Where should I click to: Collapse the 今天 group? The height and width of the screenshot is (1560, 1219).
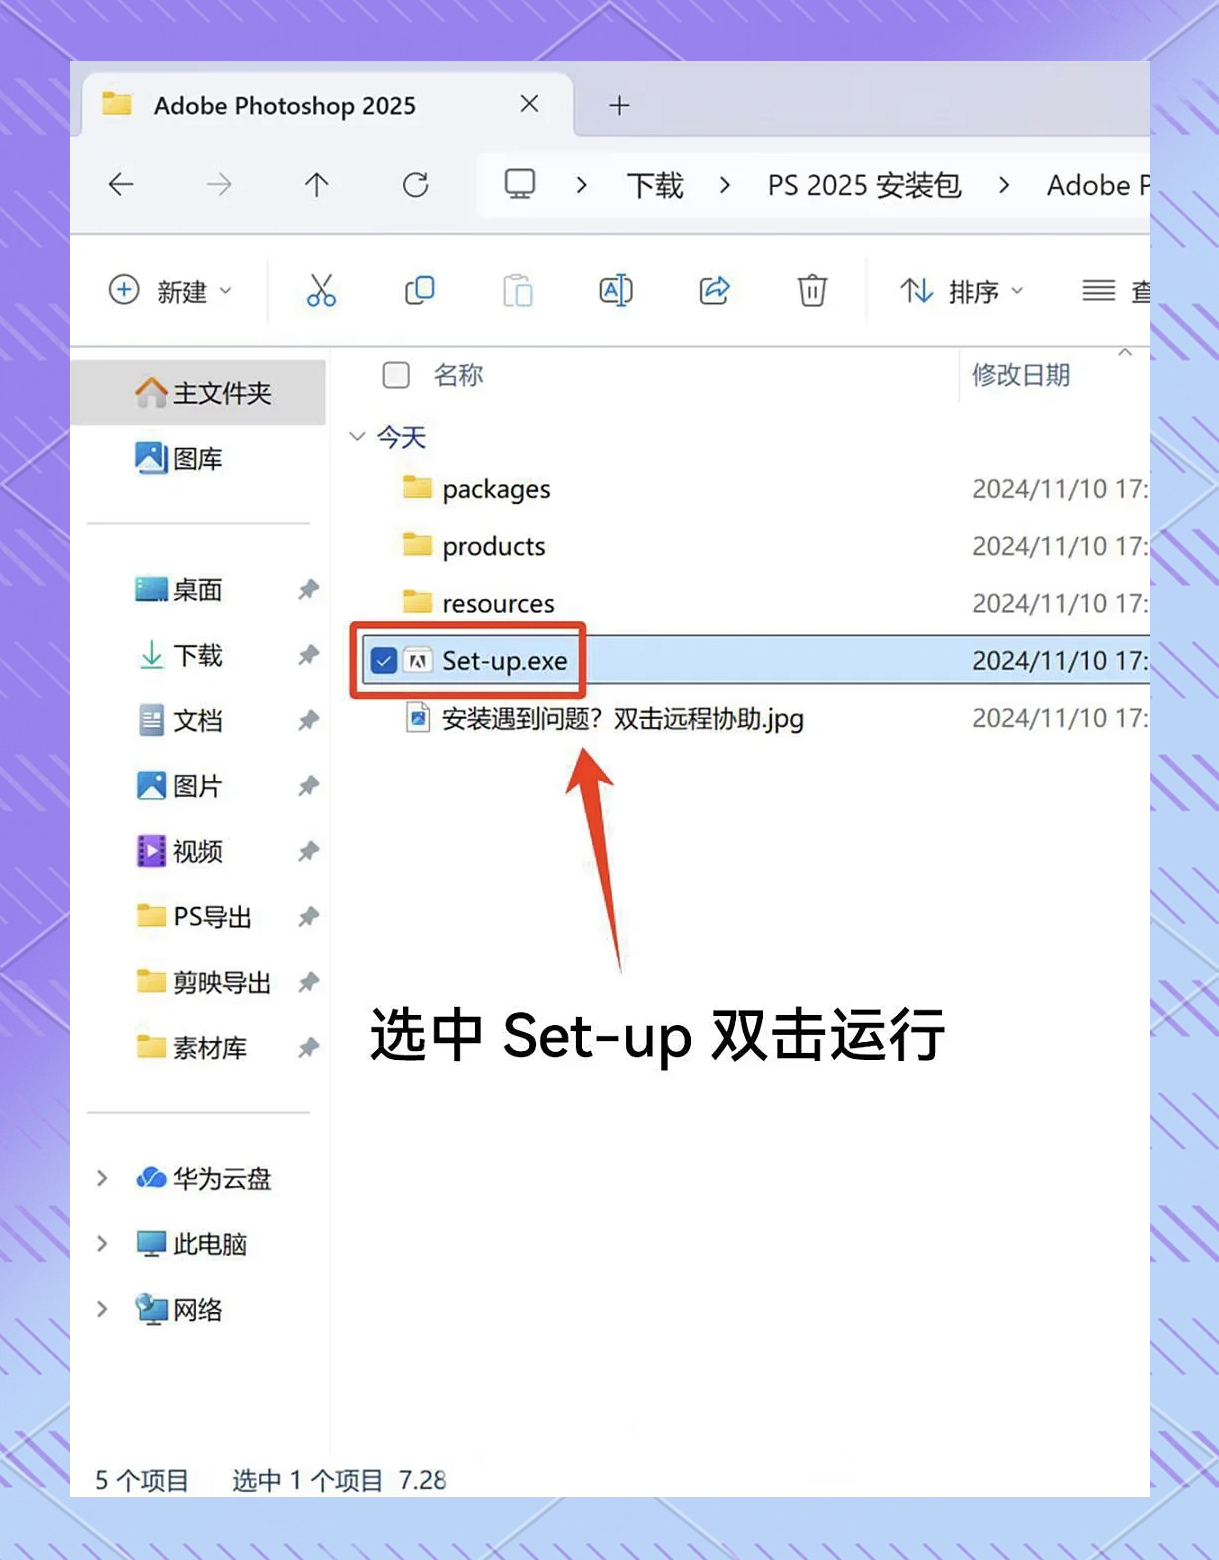tap(357, 437)
